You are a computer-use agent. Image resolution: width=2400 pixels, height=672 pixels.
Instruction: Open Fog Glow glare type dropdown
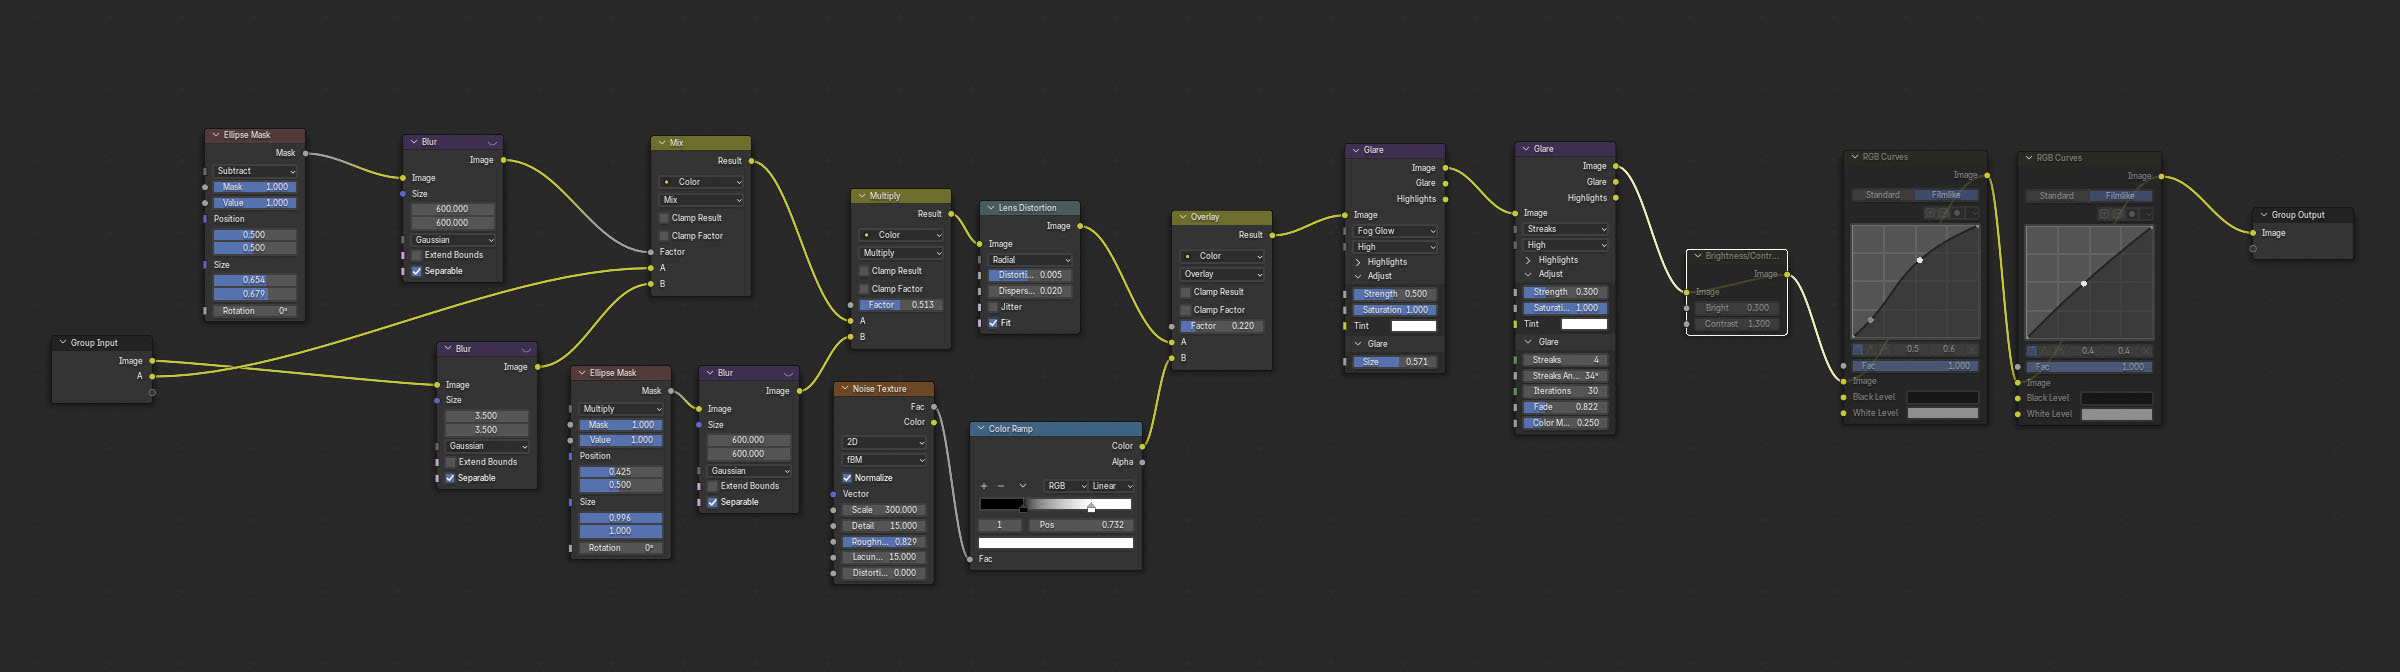1396,231
